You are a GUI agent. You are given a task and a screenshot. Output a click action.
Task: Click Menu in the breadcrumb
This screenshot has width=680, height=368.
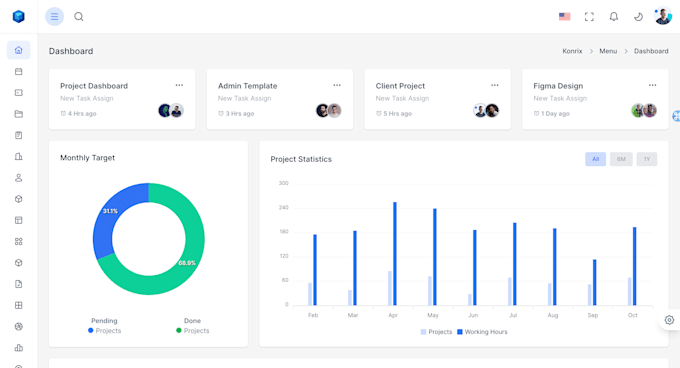tap(608, 51)
